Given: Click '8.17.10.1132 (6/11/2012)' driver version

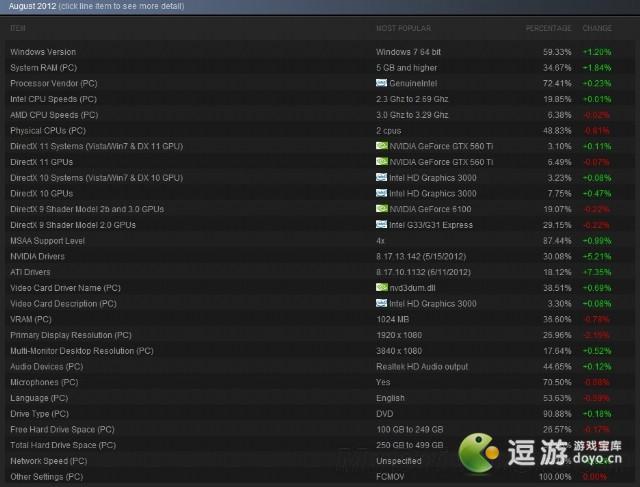Looking at the screenshot, I should tap(423, 272).
